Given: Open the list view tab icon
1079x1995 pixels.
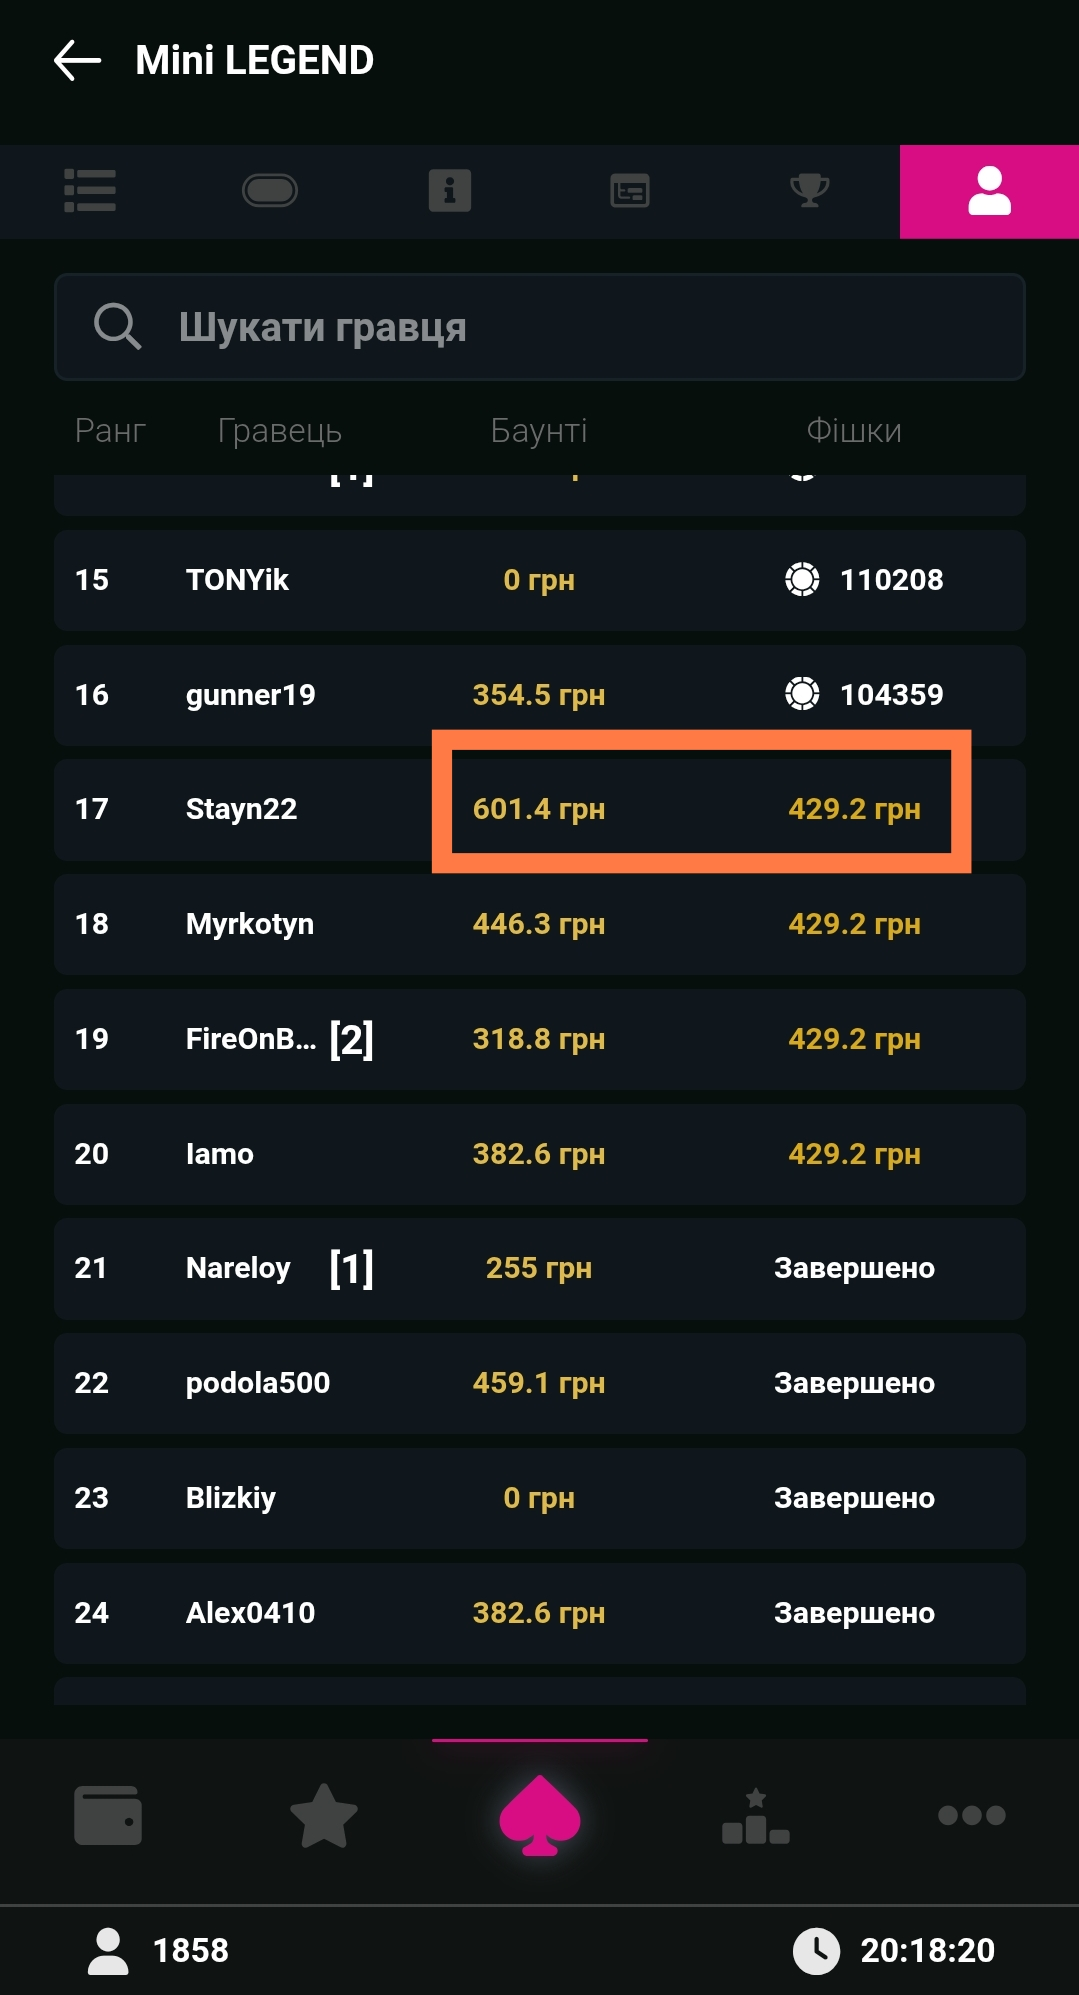Looking at the screenshot, I should pos(90,191).
